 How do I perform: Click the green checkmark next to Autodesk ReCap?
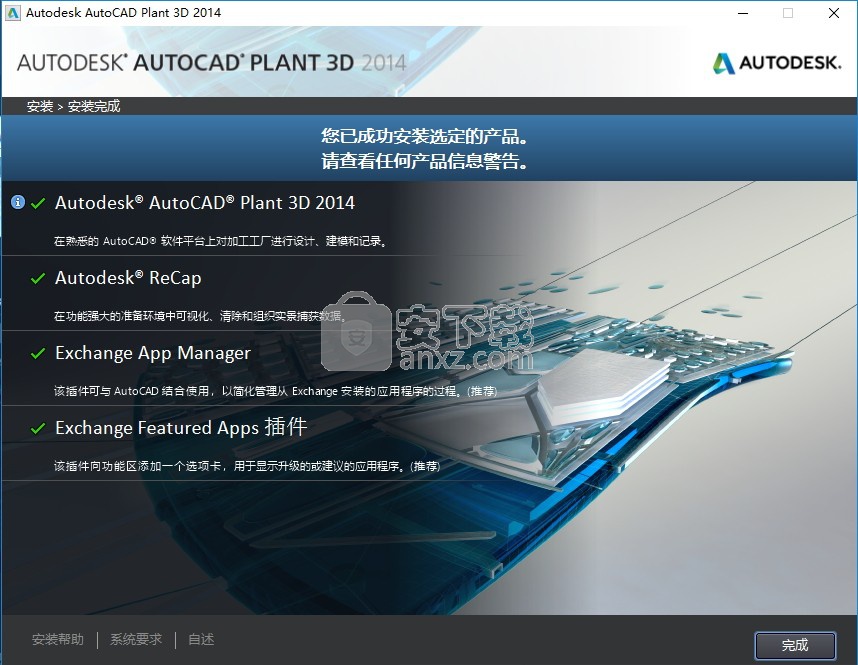pyautogui.click(x=38, y=279)
